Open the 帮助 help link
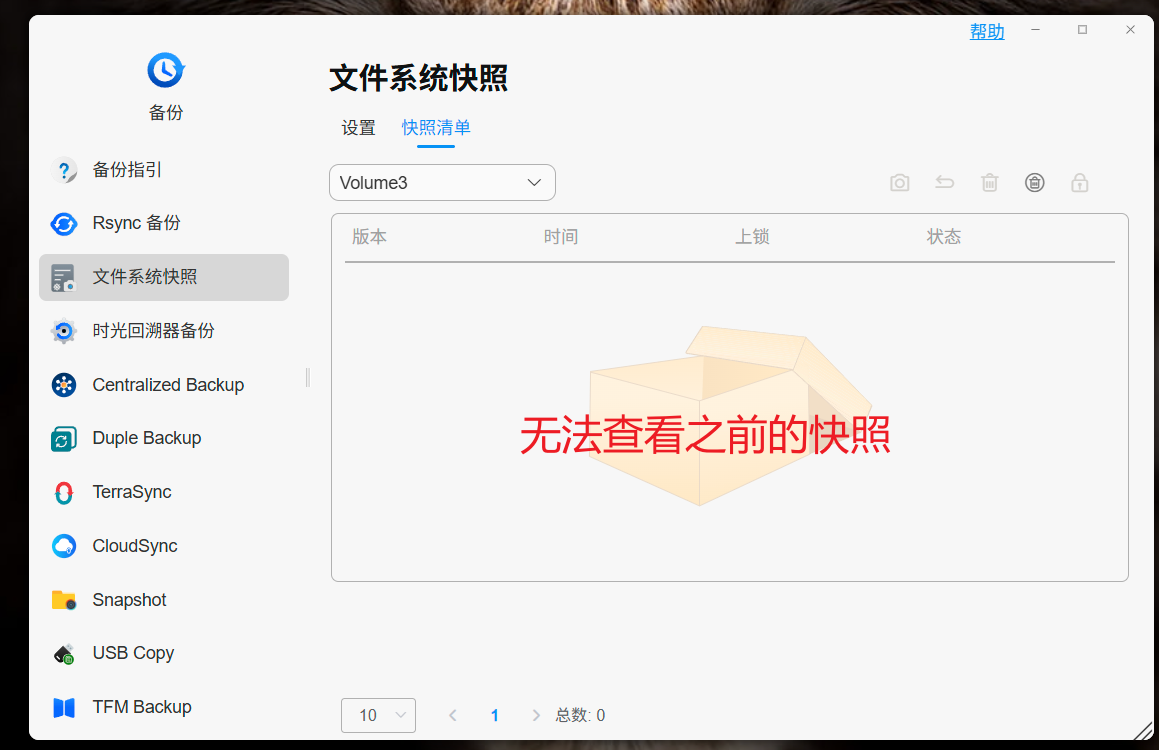 987,31
